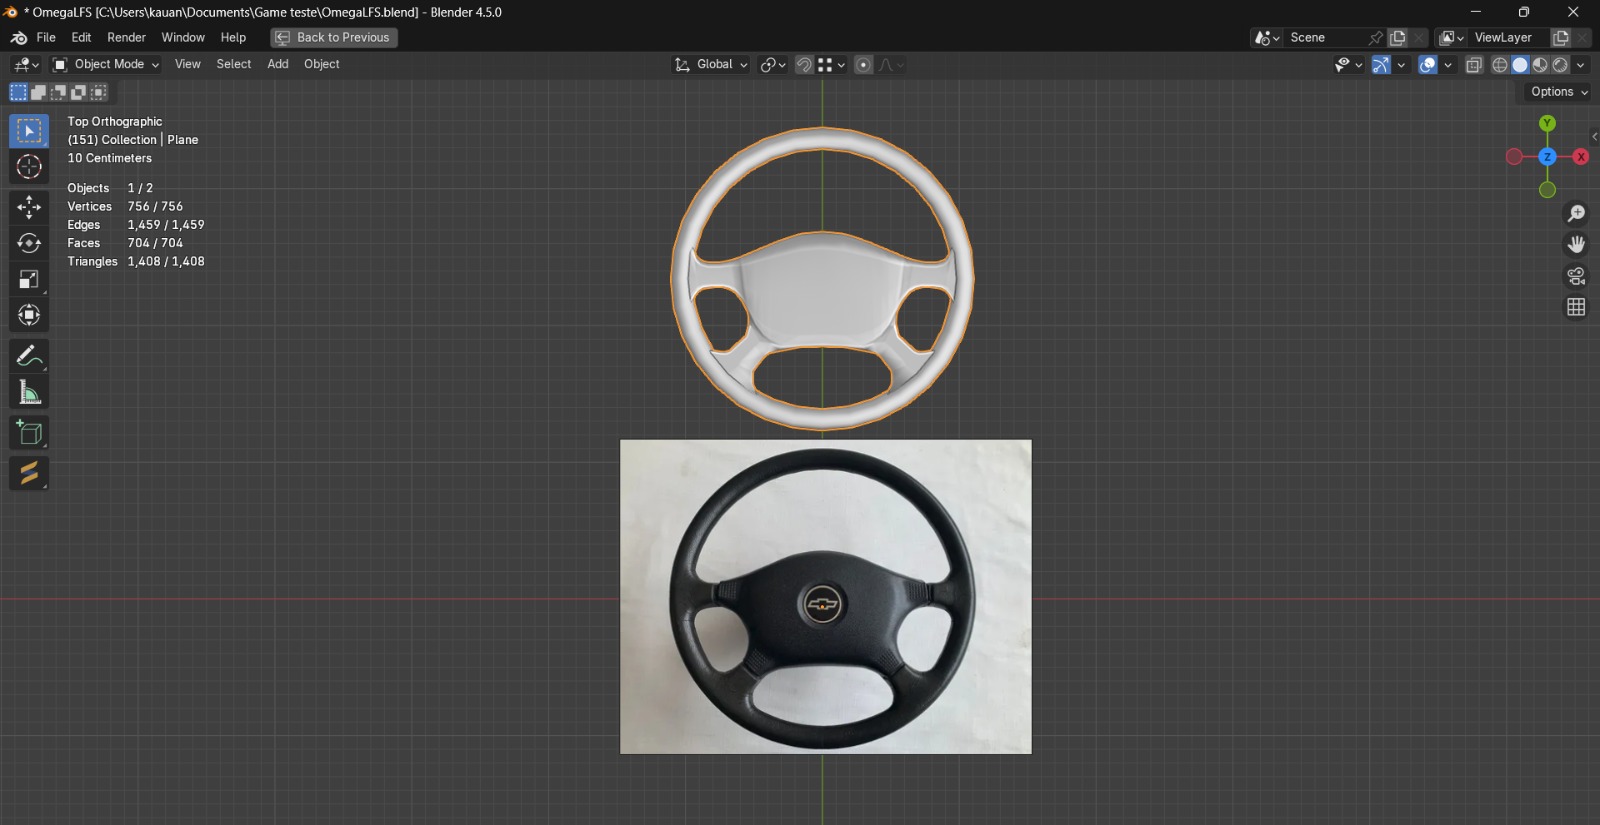The width and height of the screenshot is (1600, 825).
Task: Toggle viewport gizmos display
Action: [1381, 65]
